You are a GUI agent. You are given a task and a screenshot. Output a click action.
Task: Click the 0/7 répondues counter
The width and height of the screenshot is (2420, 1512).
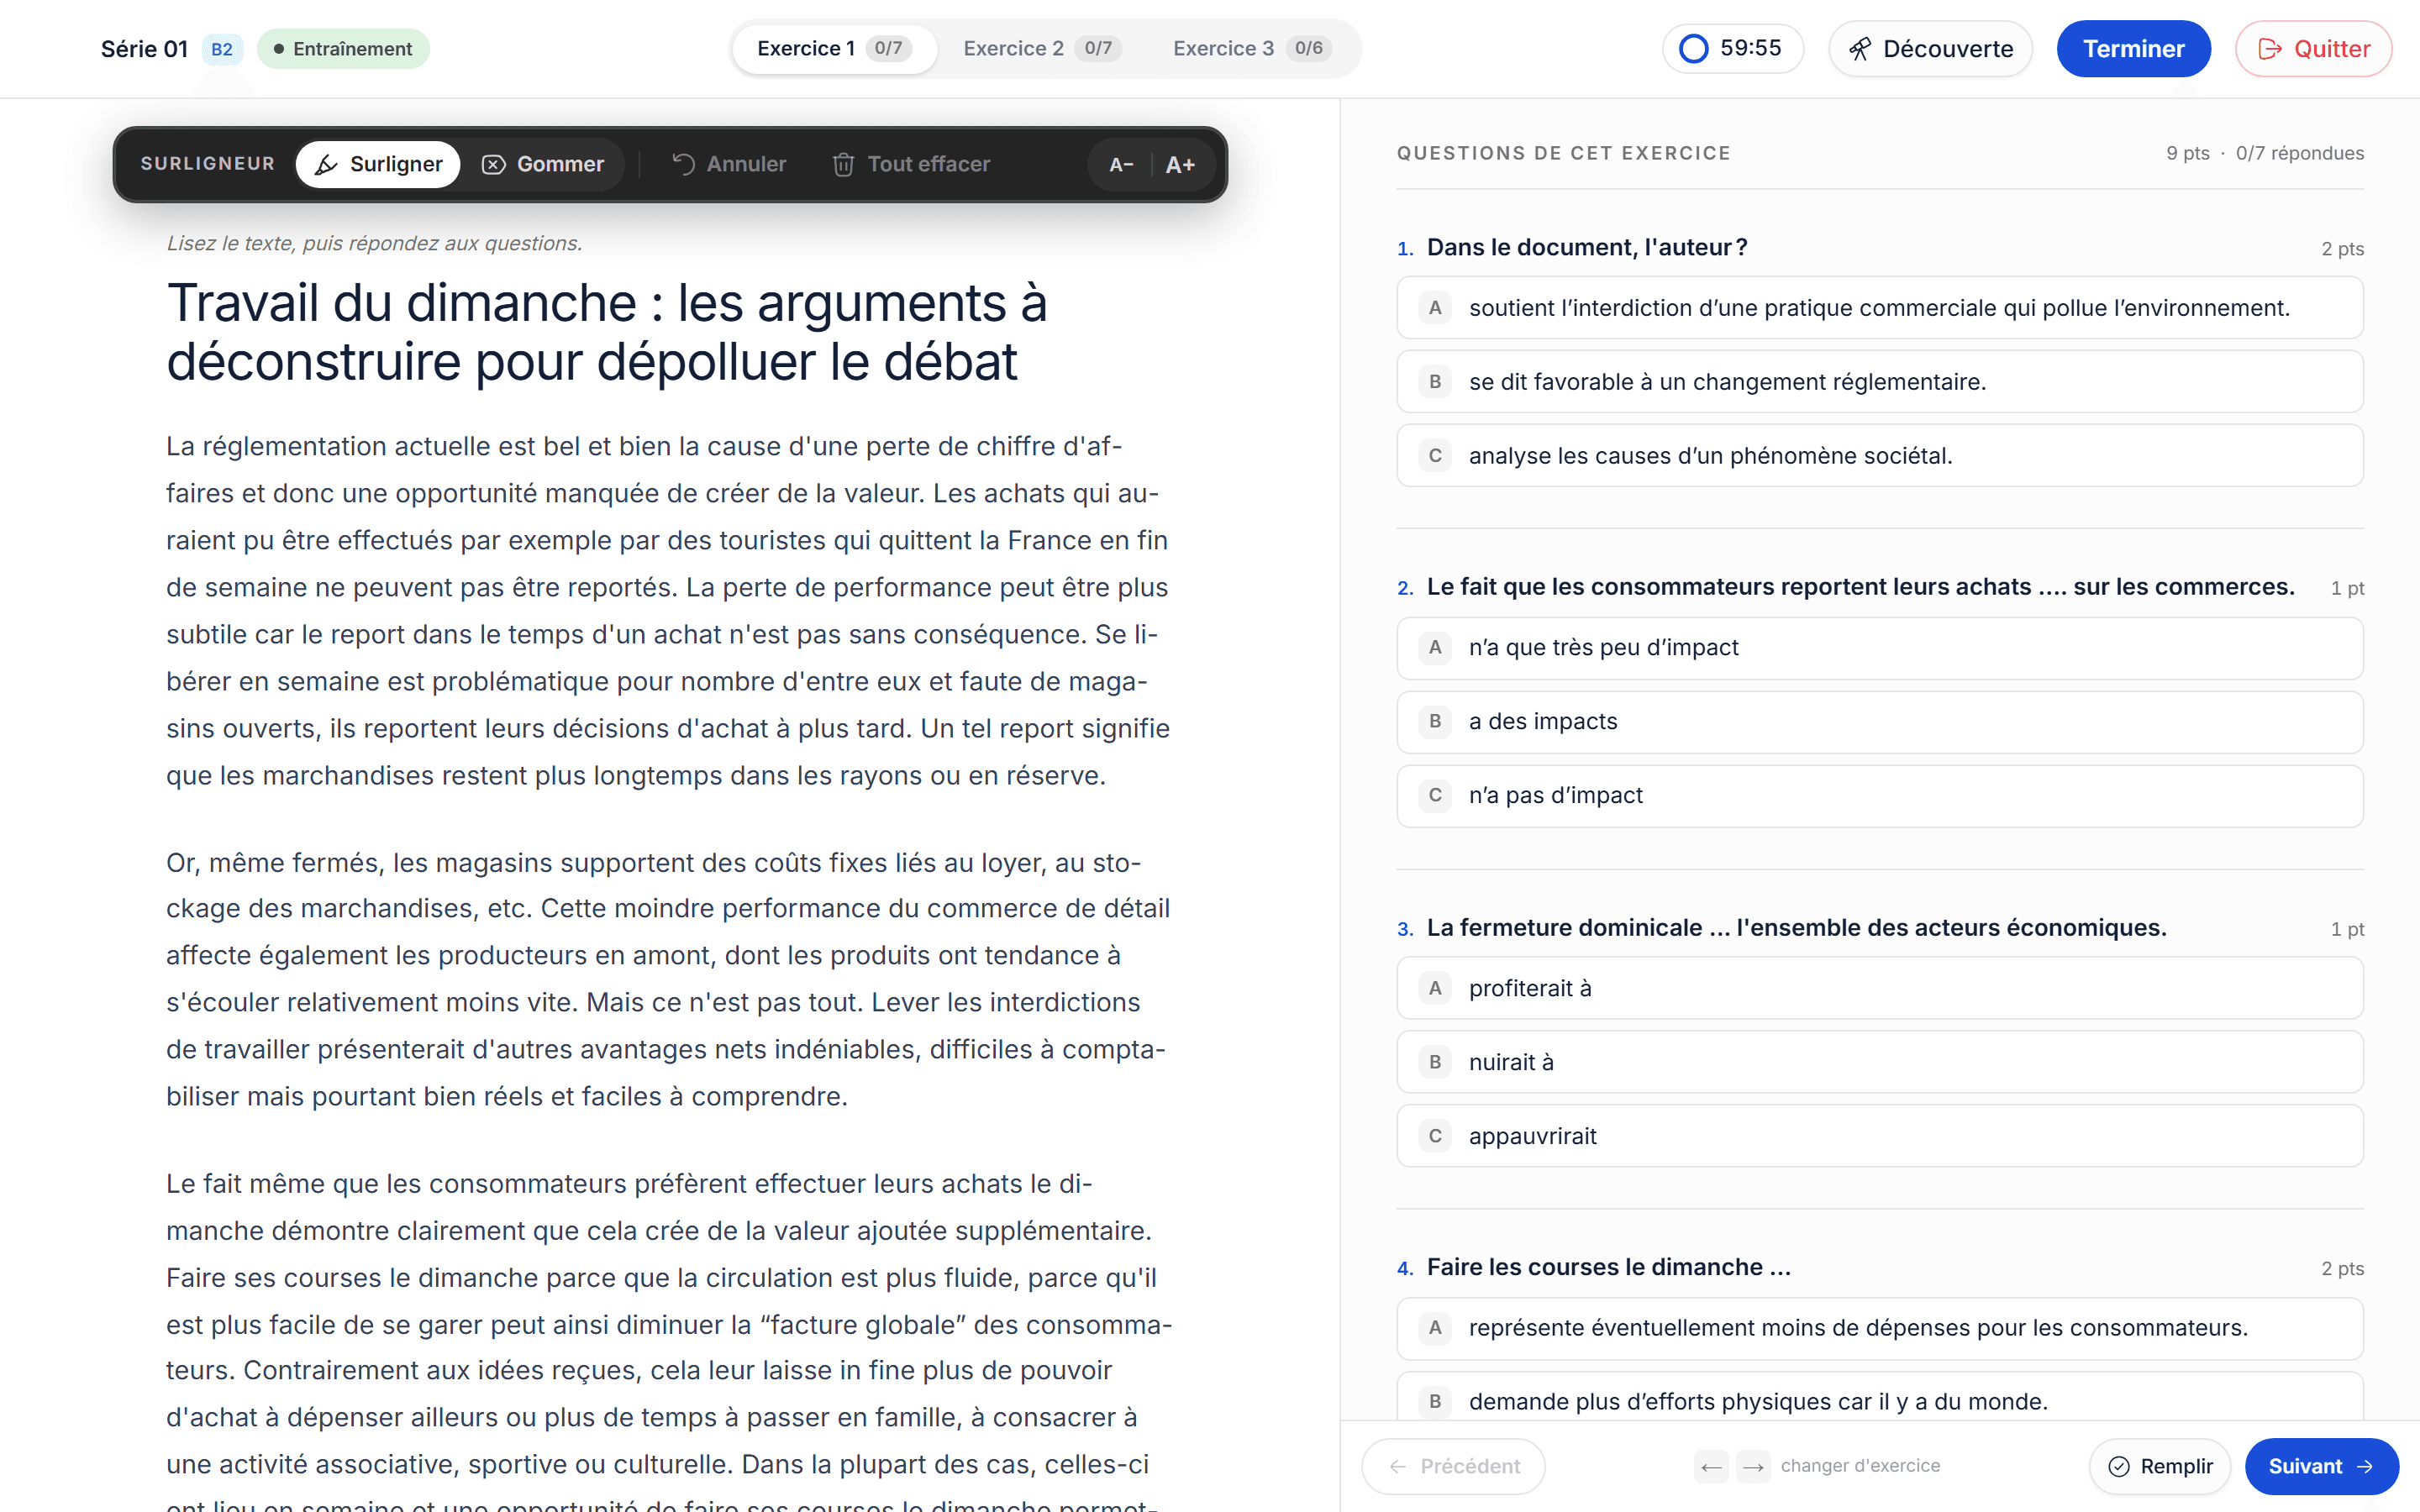tap(2300, 153)
